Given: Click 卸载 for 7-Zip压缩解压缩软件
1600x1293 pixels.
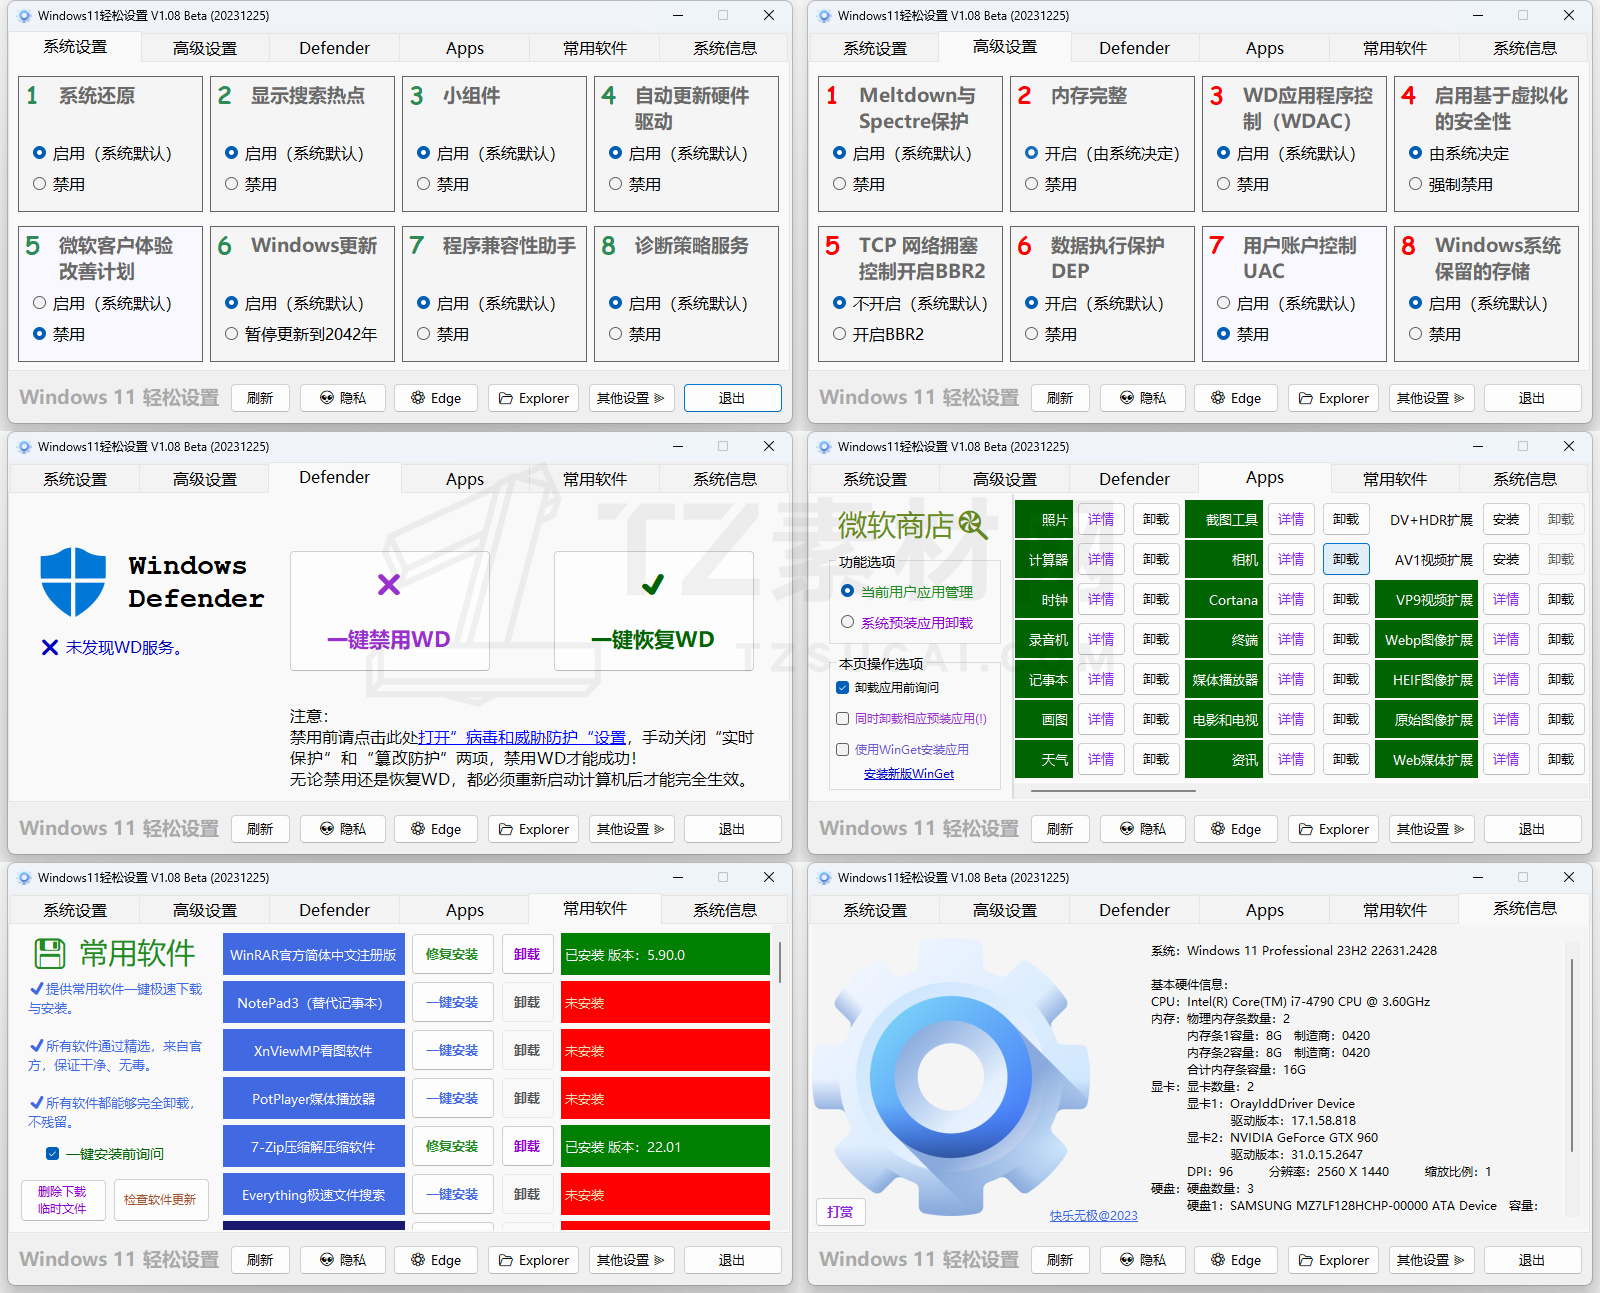Looking at the screenshot, I should tap(527, 1146).
